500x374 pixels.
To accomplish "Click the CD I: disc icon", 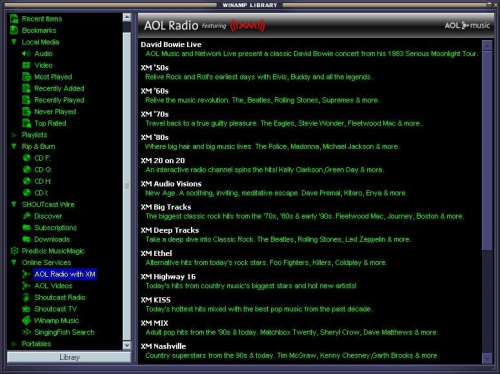I will click(x=27, y=193).
